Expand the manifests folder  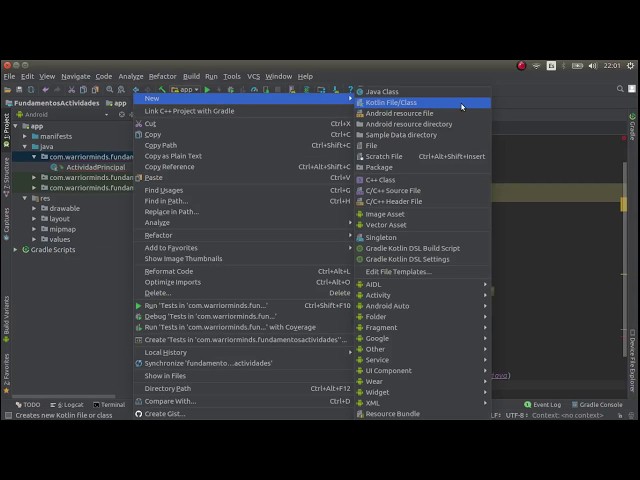pyautogui.click(x=25, y=136)
